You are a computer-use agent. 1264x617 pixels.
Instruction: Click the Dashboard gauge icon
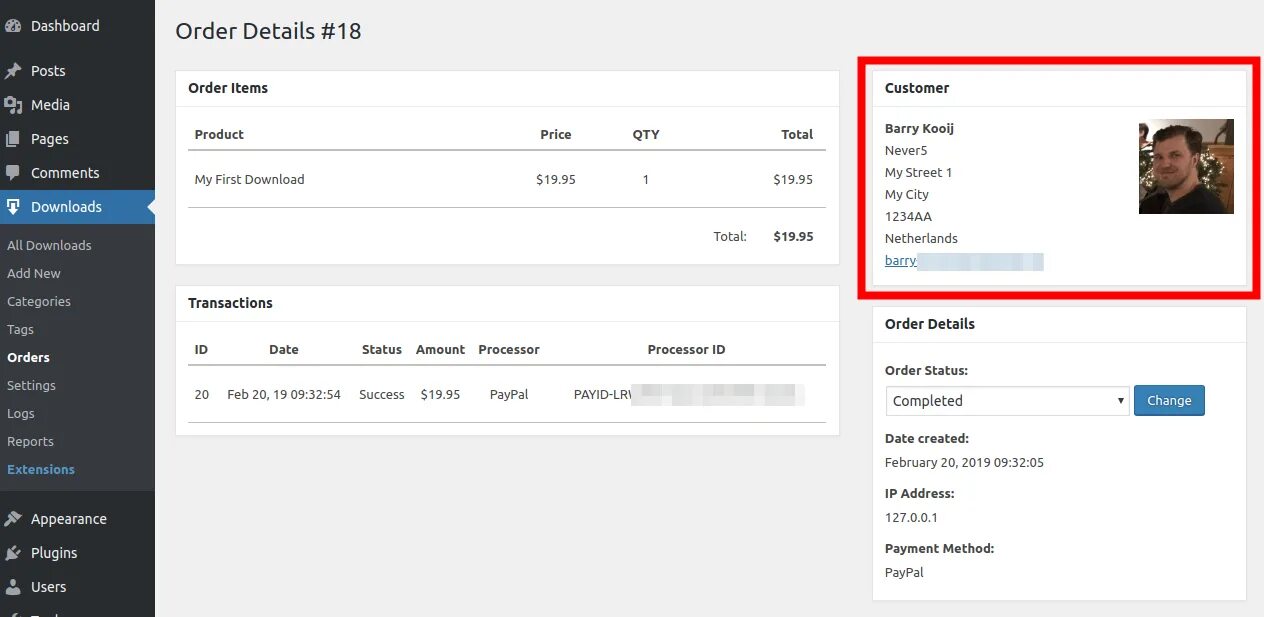pyautogui.click(x=13, y=26)
